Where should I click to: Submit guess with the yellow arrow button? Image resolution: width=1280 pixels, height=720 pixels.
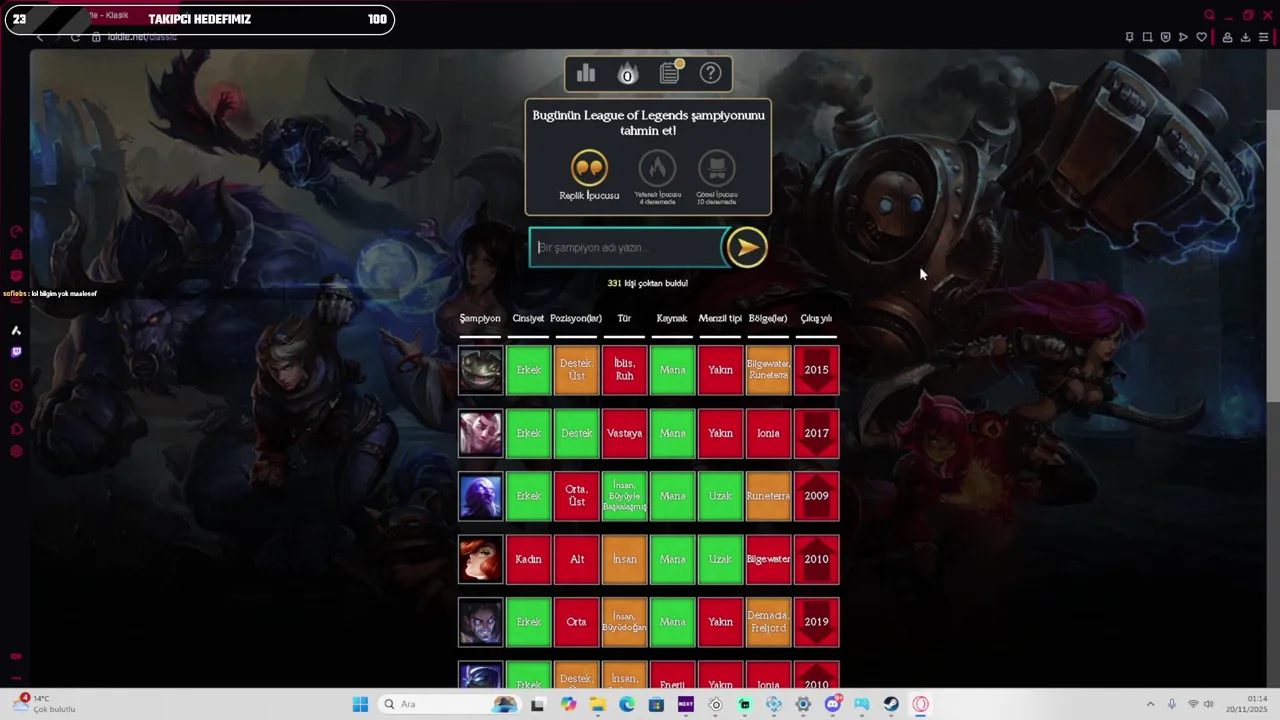click(x=746, y=248)
